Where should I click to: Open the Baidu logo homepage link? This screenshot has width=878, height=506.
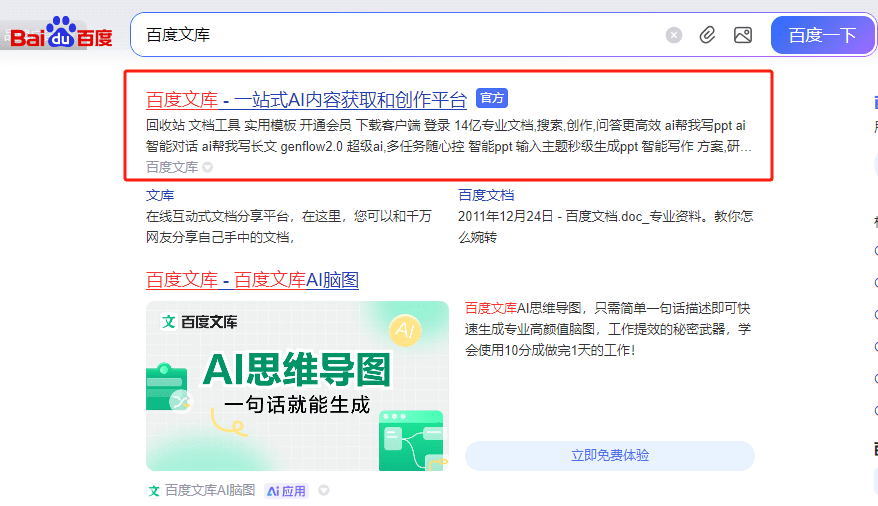point(61,32)
